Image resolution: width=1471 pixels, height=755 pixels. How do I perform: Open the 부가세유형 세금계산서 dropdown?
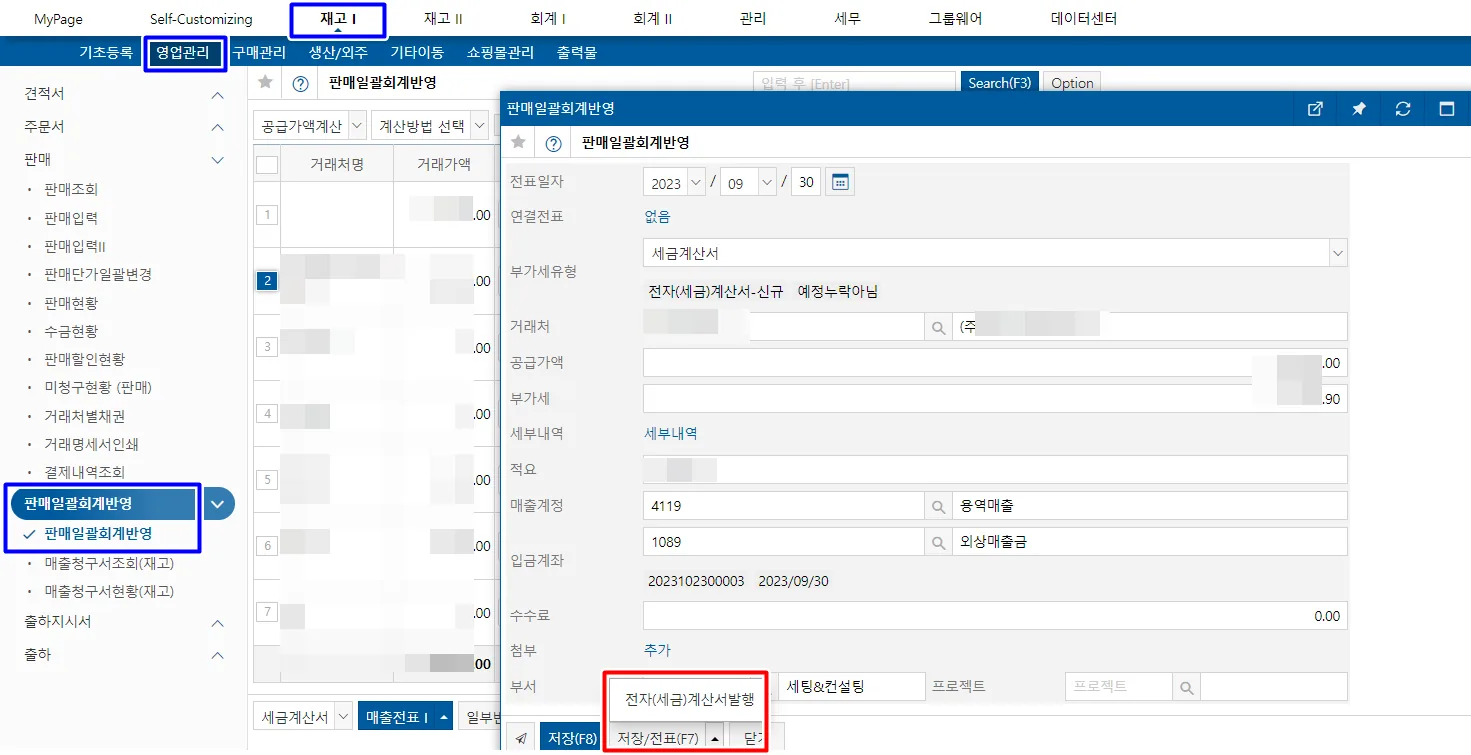coord(995,254)
